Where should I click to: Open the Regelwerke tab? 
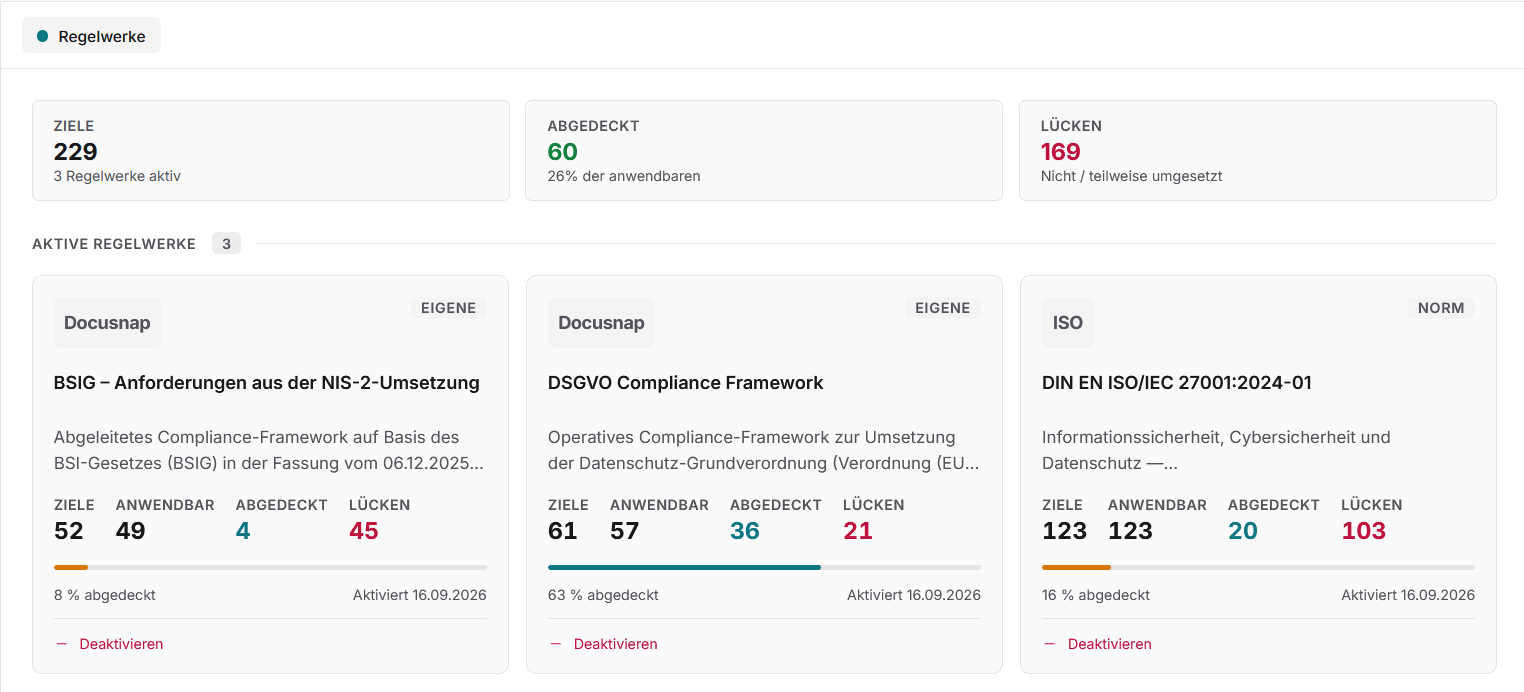pos(91,36)
